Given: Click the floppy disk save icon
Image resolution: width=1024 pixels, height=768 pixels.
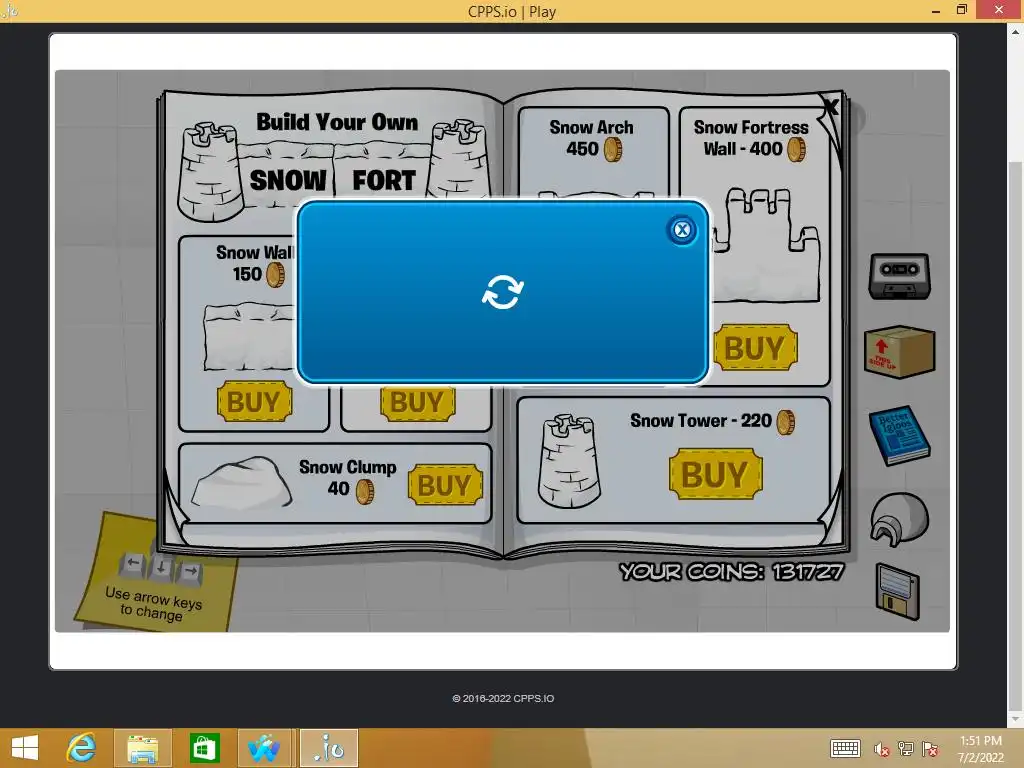Looking at the screenshot, I should (897, 592).
